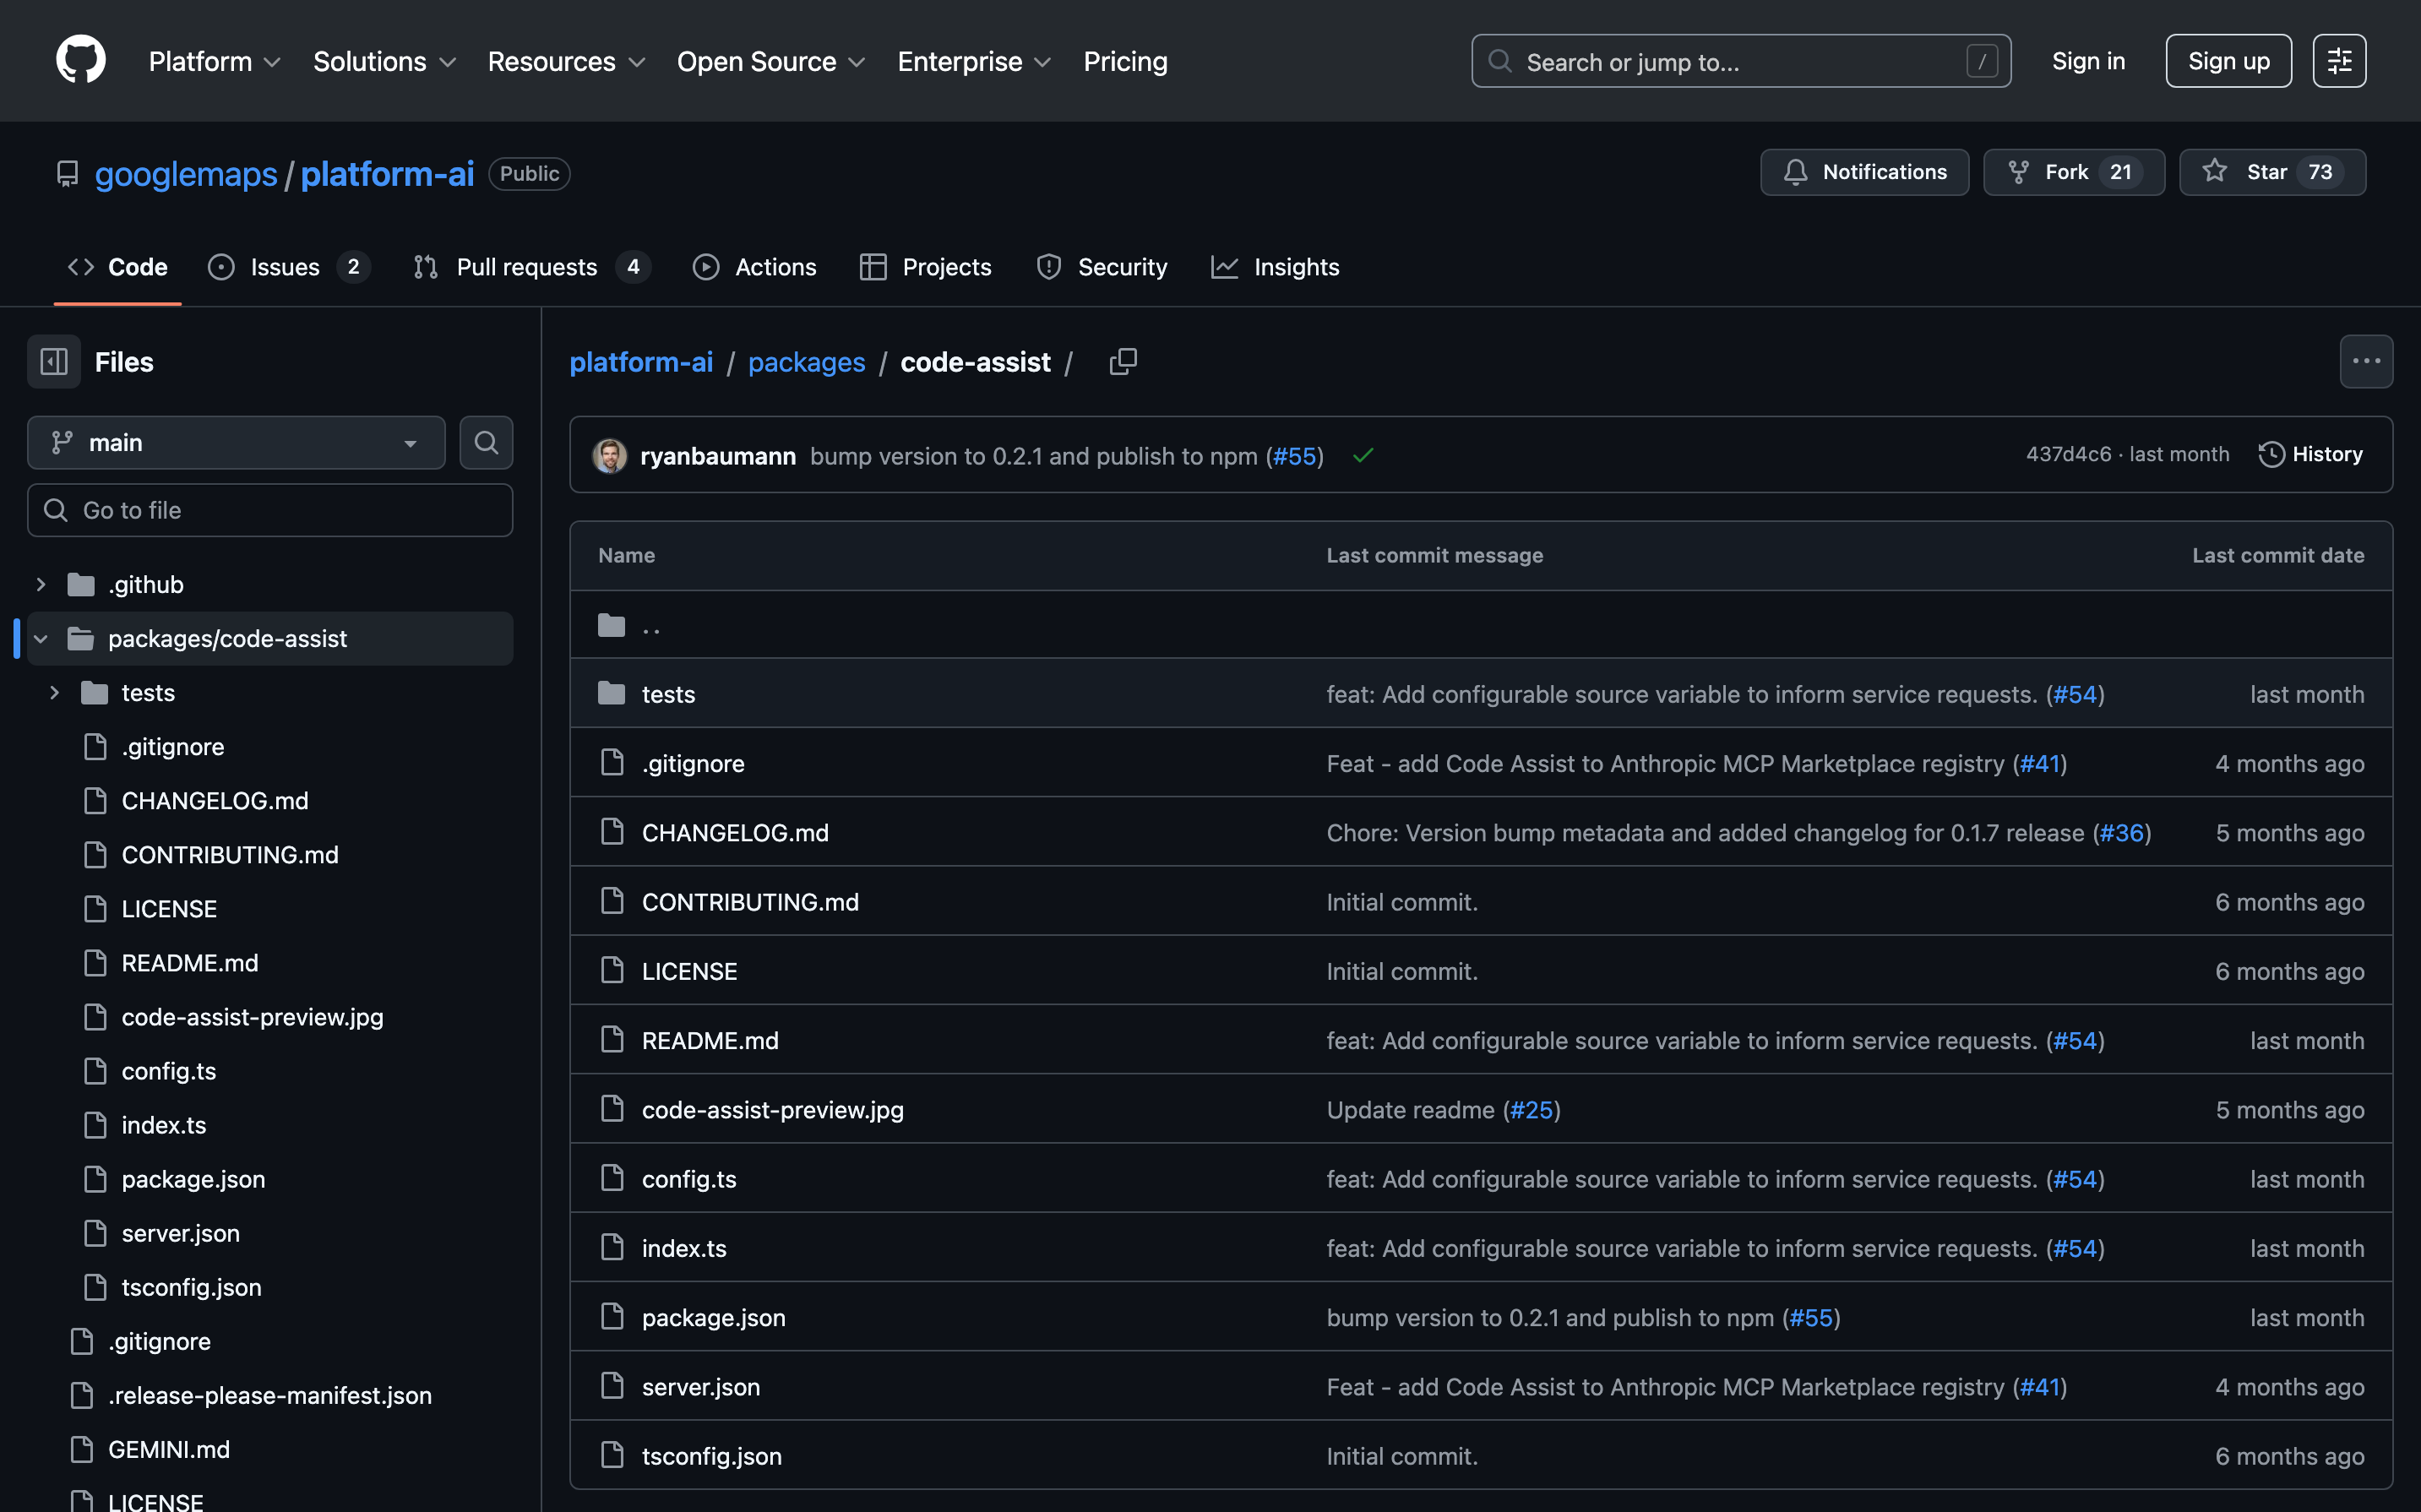
Task: Open commit History link
Action: [x=2310, y=454]
